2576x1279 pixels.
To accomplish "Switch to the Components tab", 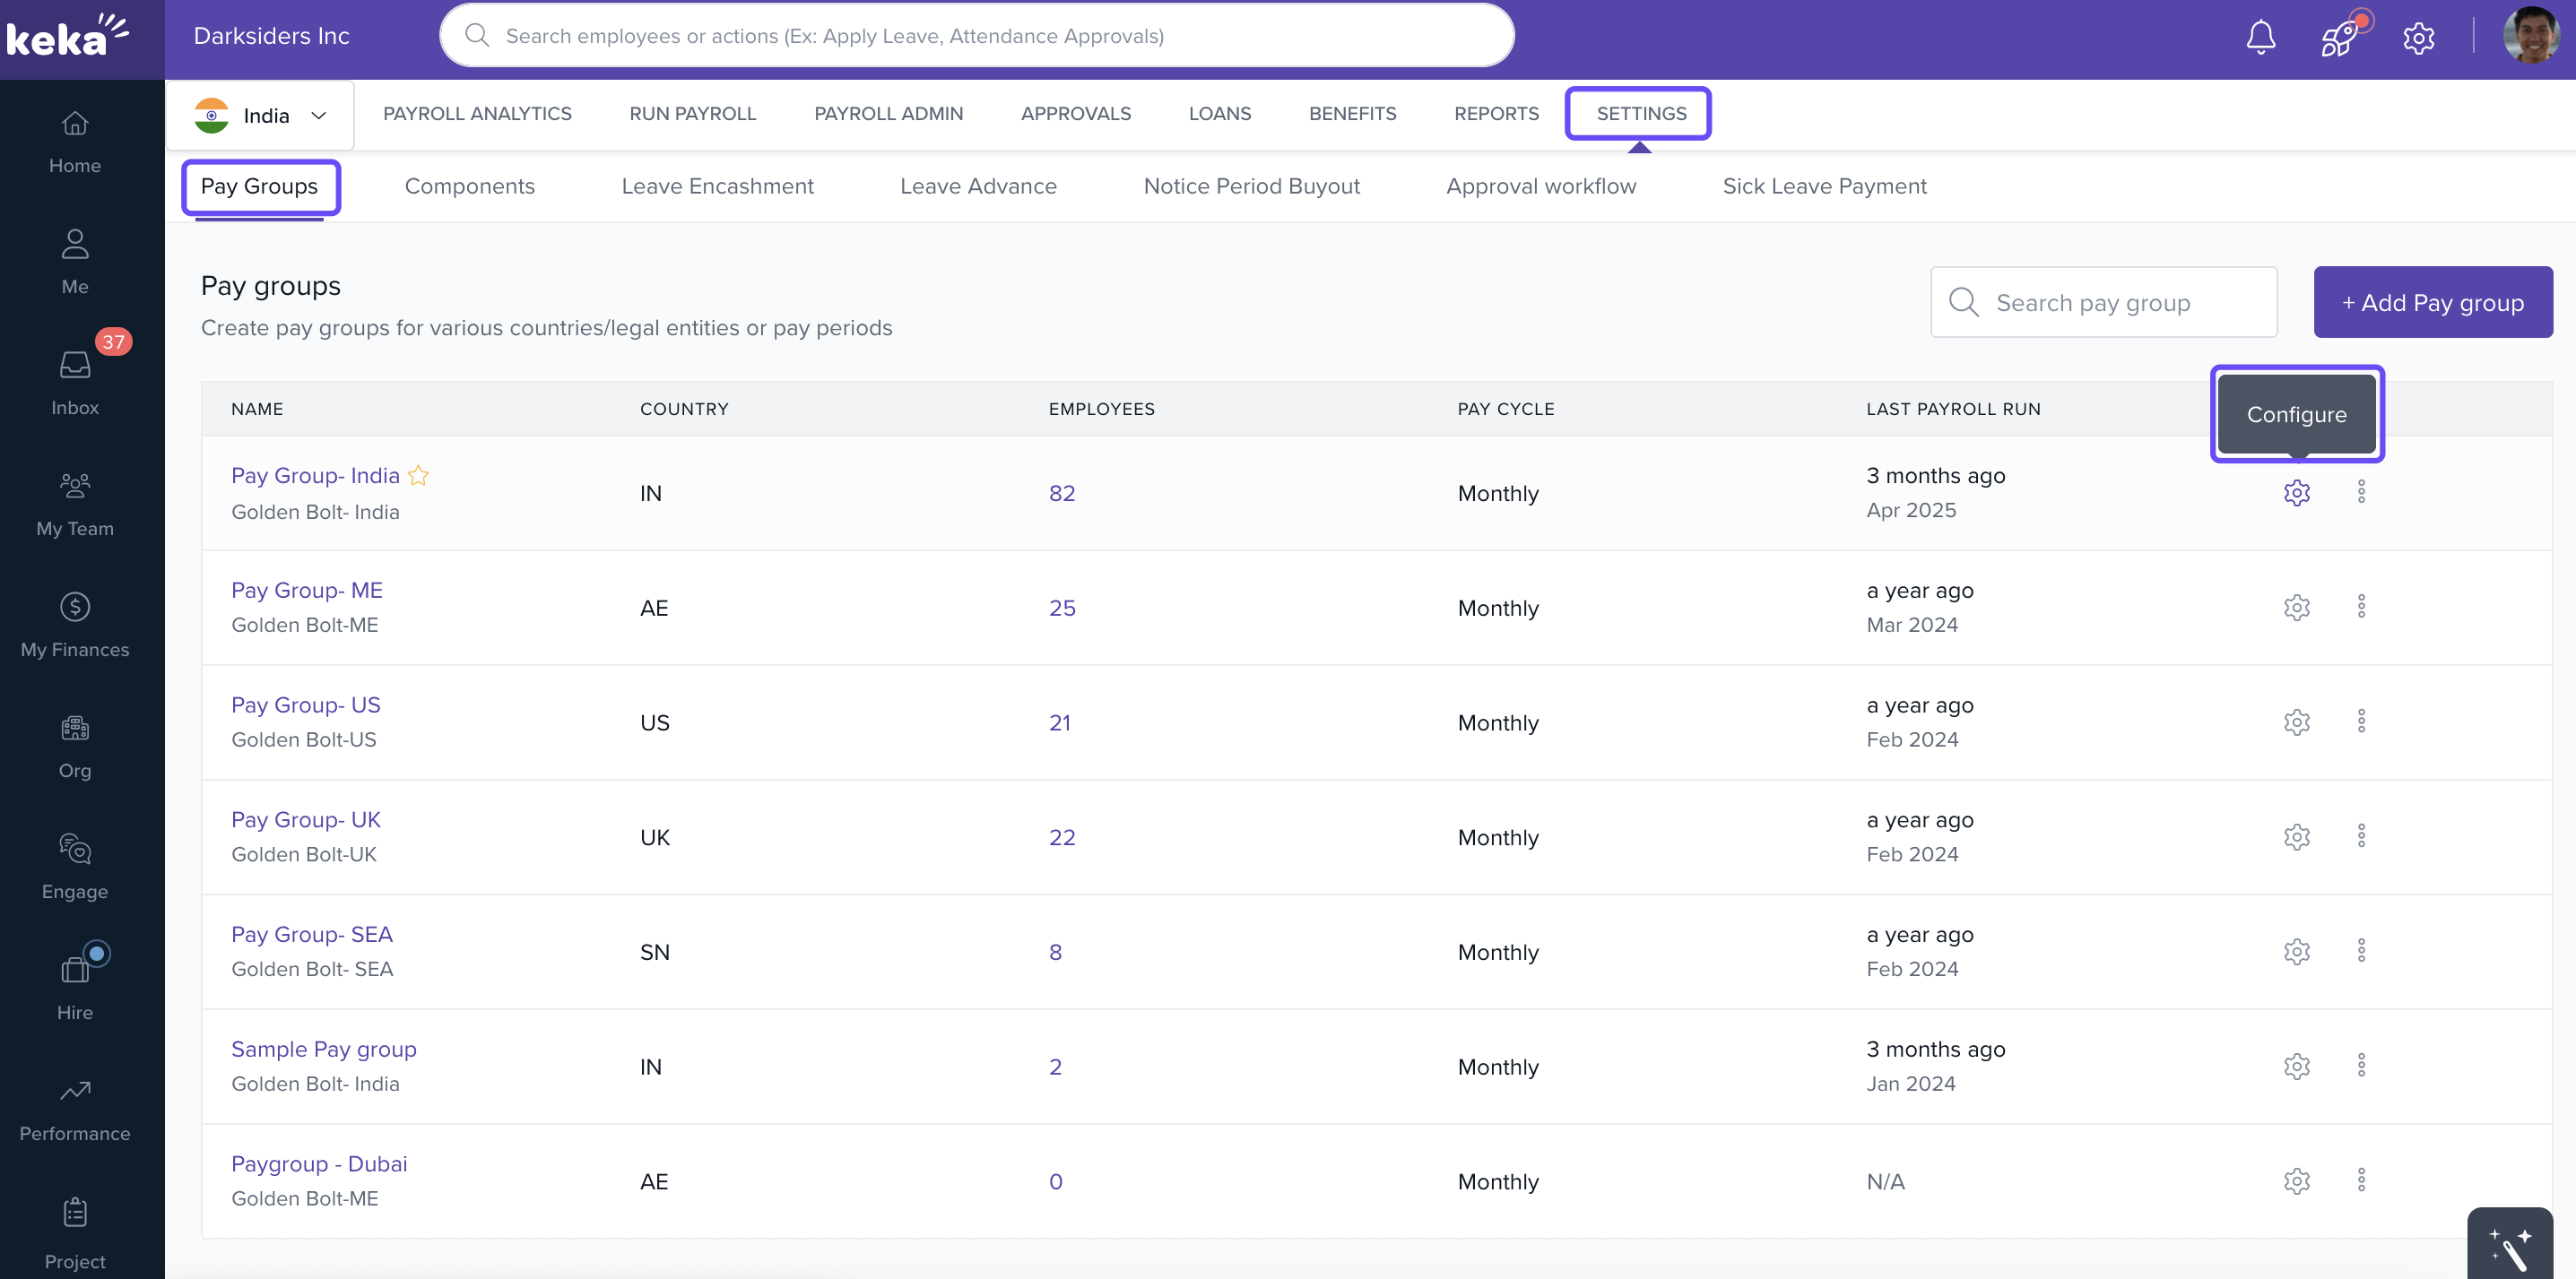I will [x=469, y=186].
